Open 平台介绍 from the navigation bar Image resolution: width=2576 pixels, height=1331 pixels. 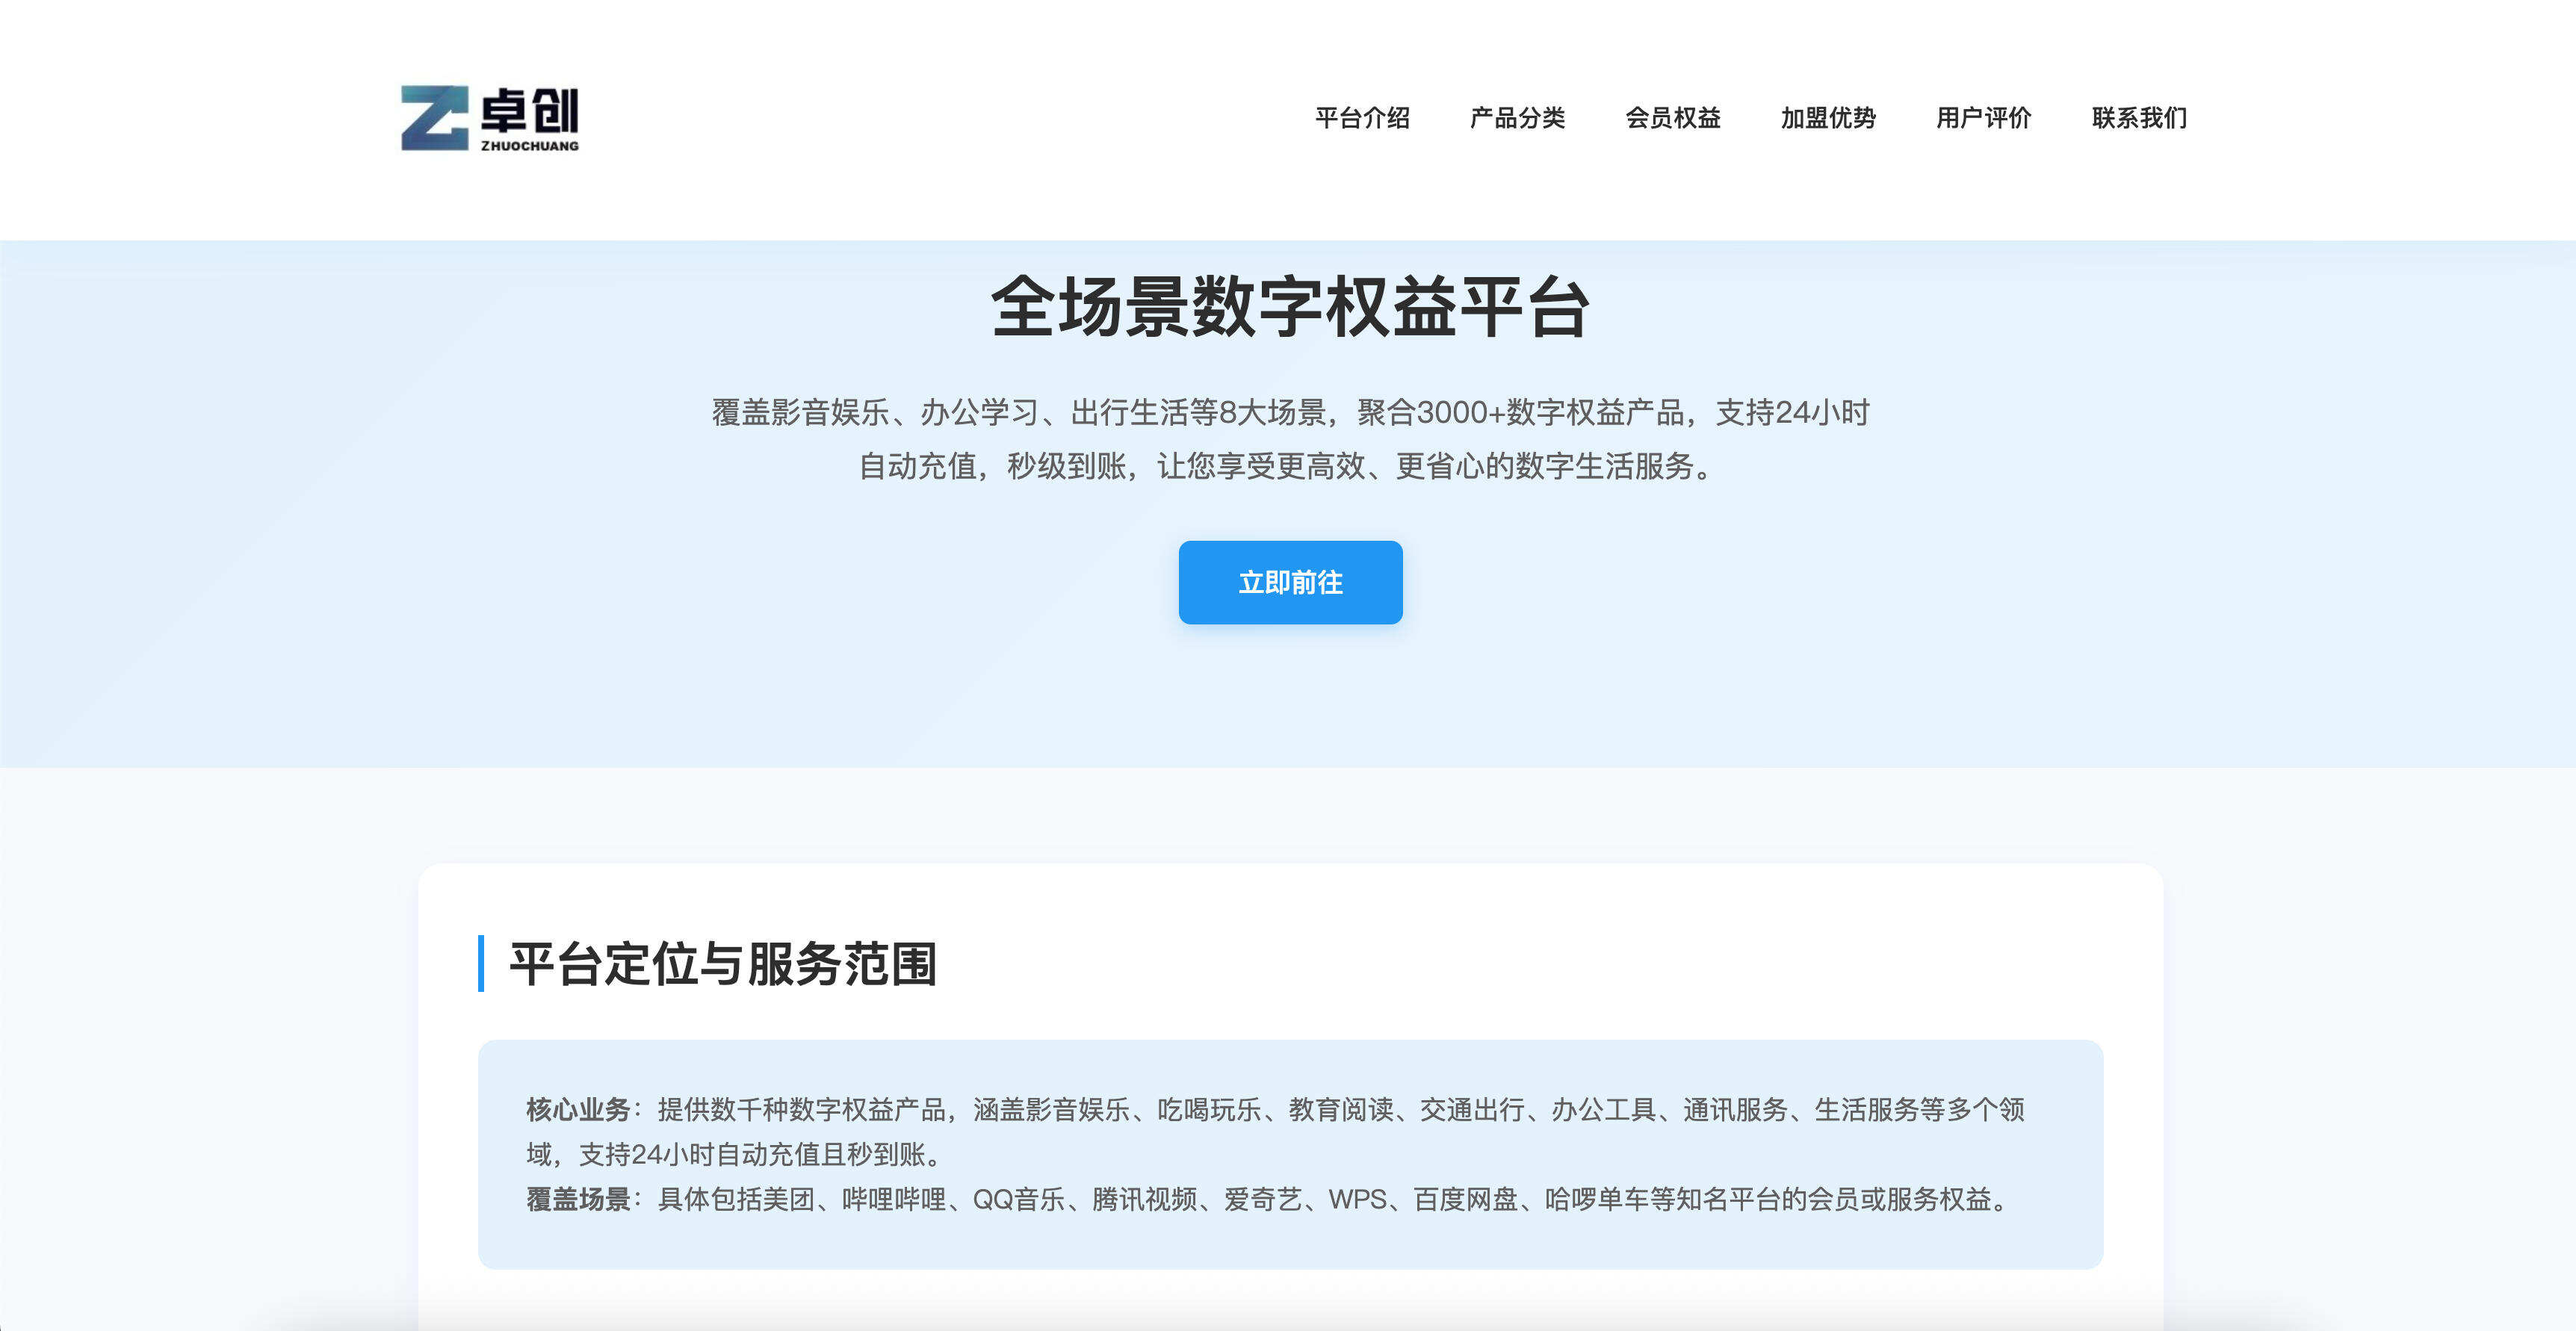(1363, 117)
